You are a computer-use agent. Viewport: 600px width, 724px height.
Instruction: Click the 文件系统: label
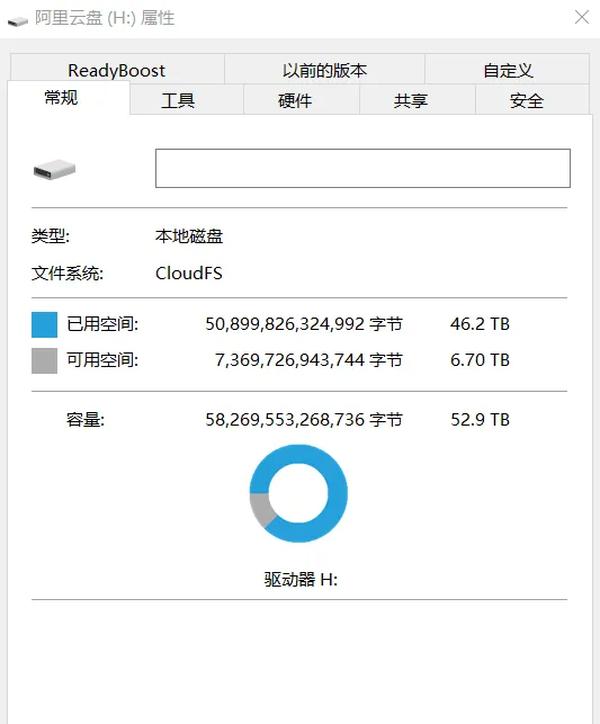pos(67,273)
